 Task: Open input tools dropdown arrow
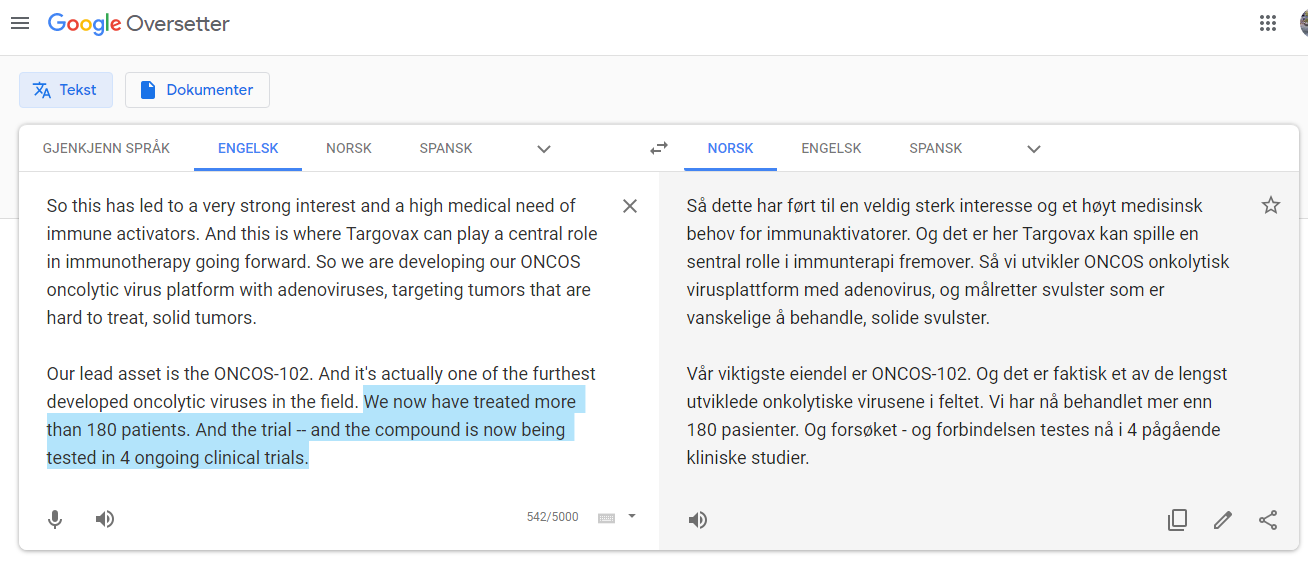(x=631, y=517)
